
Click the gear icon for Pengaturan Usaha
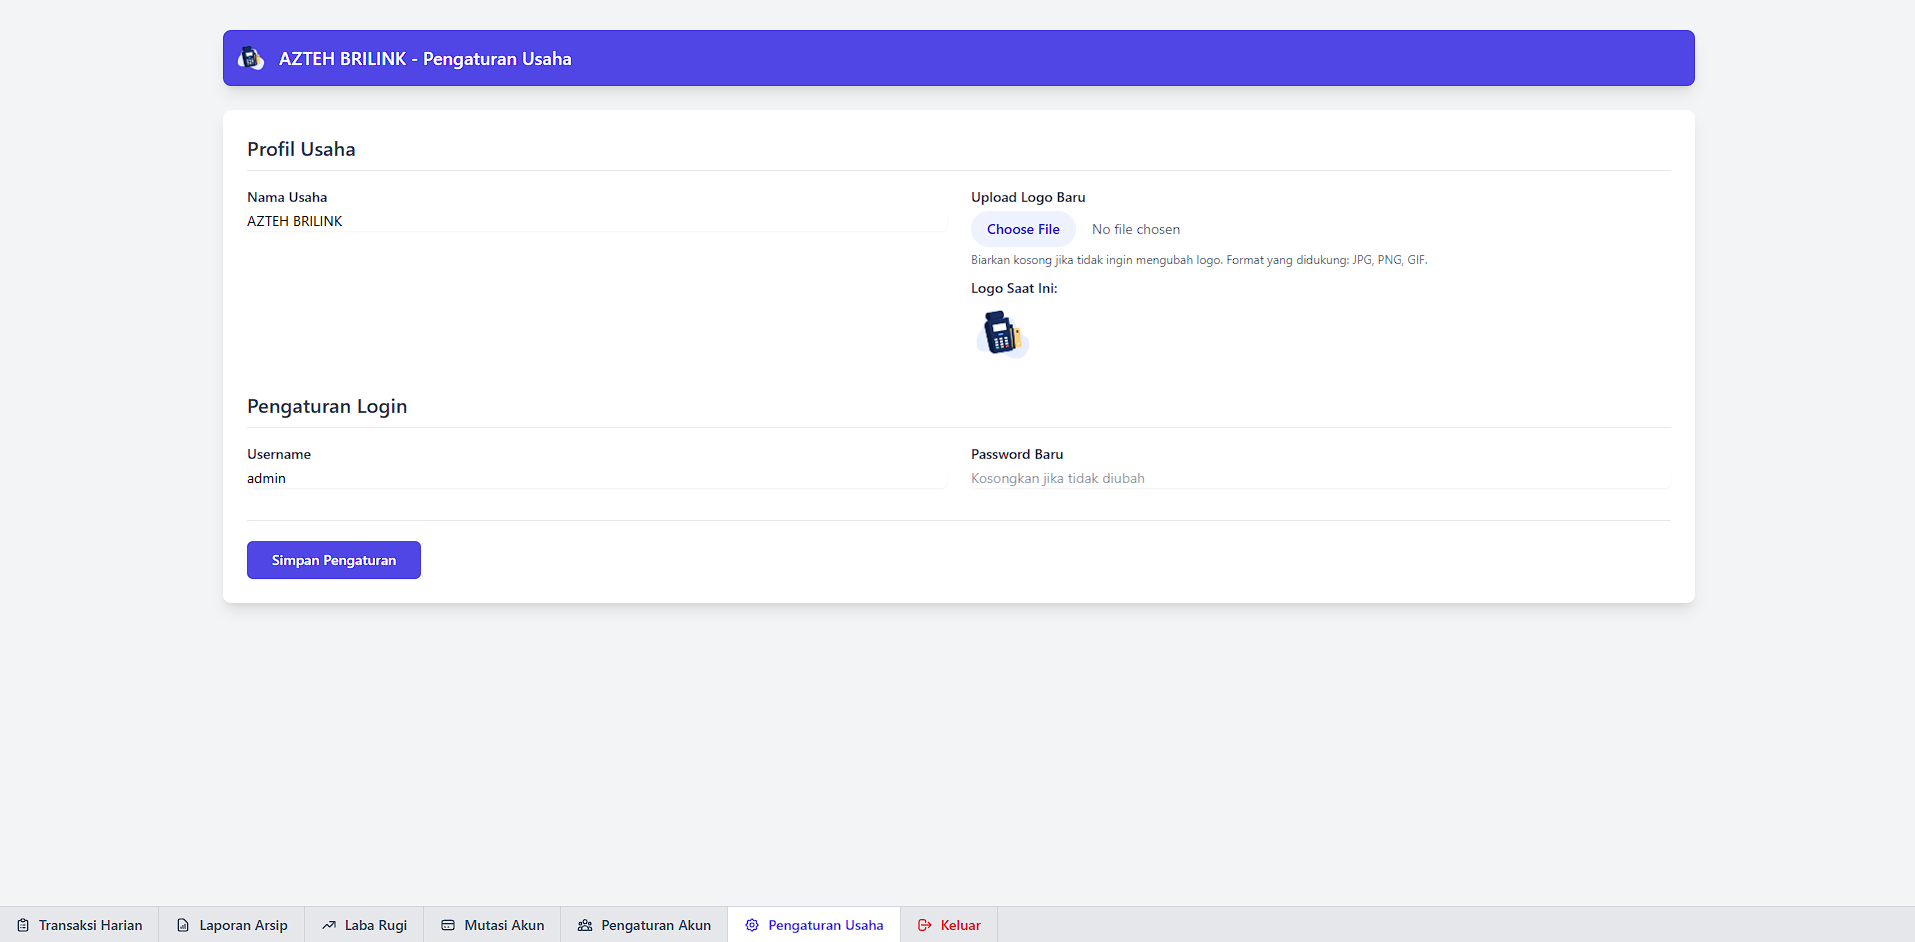tap(752, 925)
